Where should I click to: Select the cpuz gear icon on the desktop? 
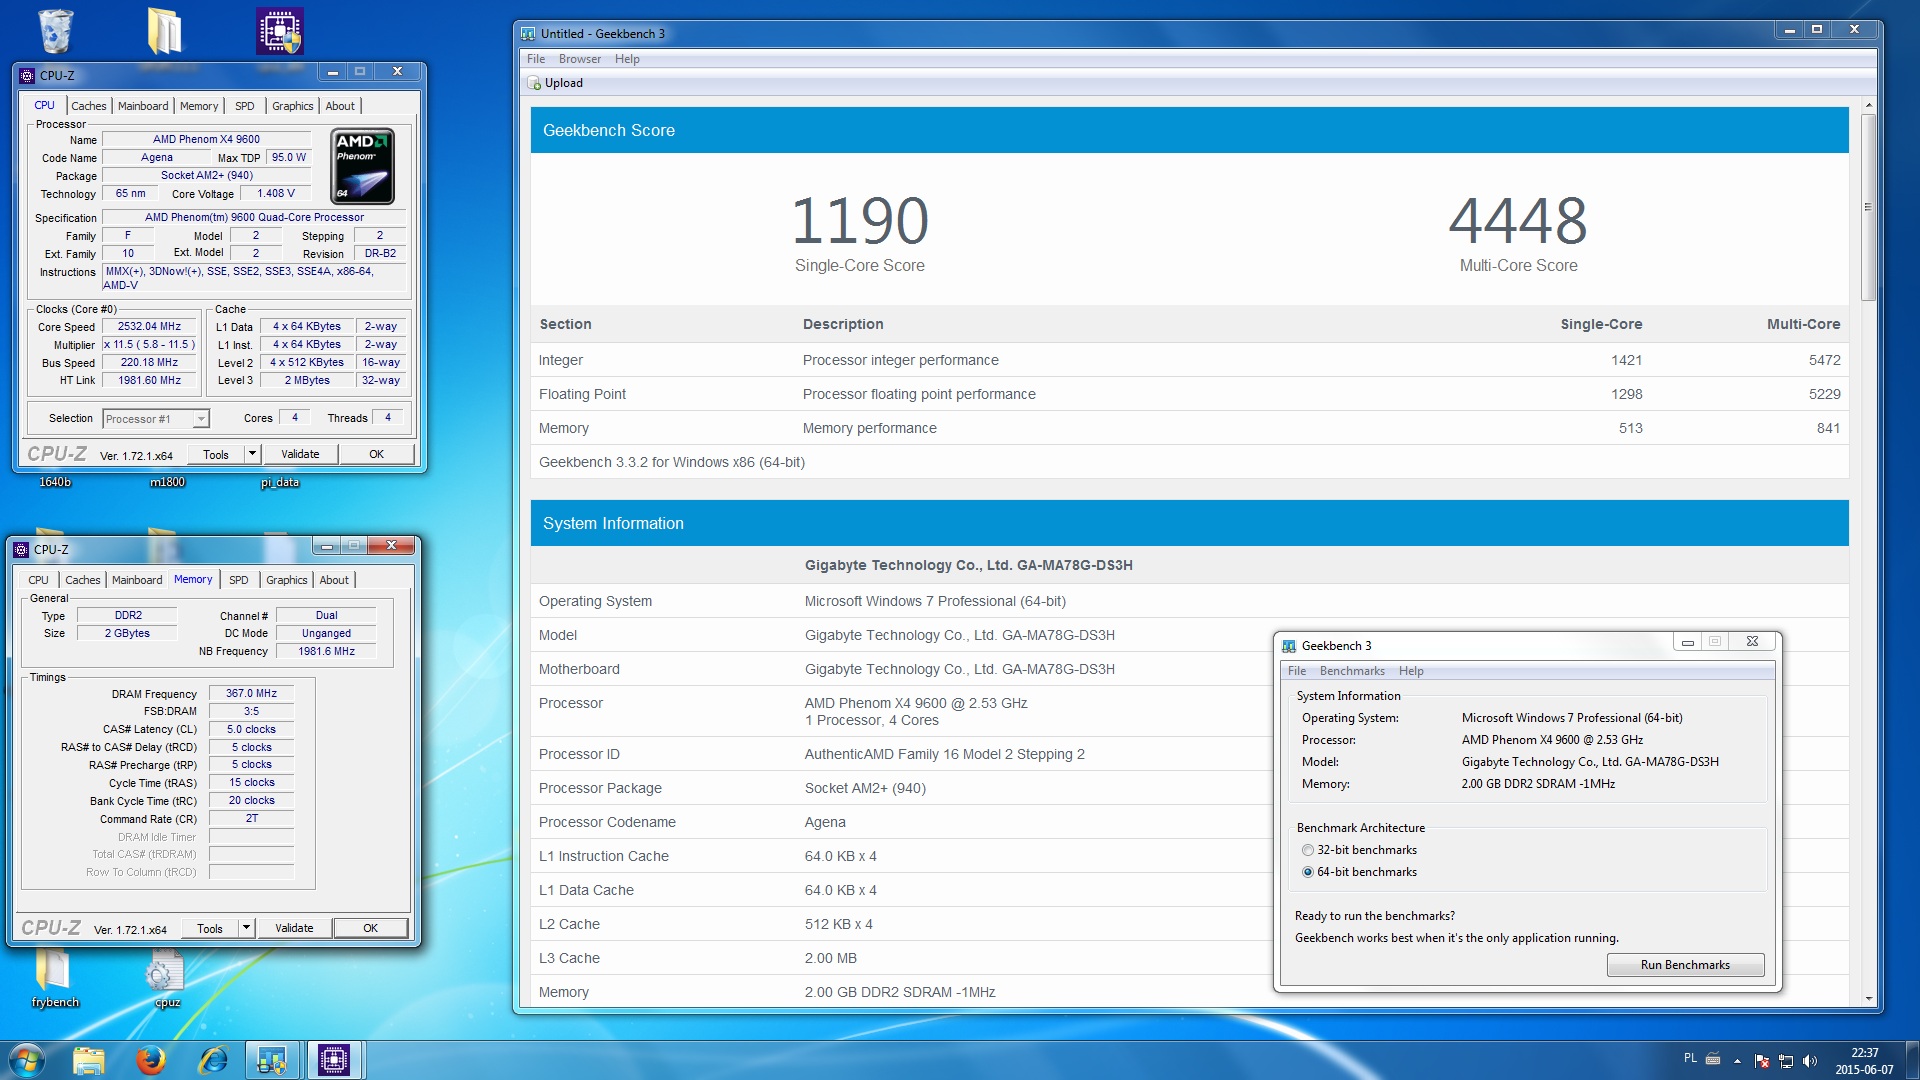tap(165, 971)
